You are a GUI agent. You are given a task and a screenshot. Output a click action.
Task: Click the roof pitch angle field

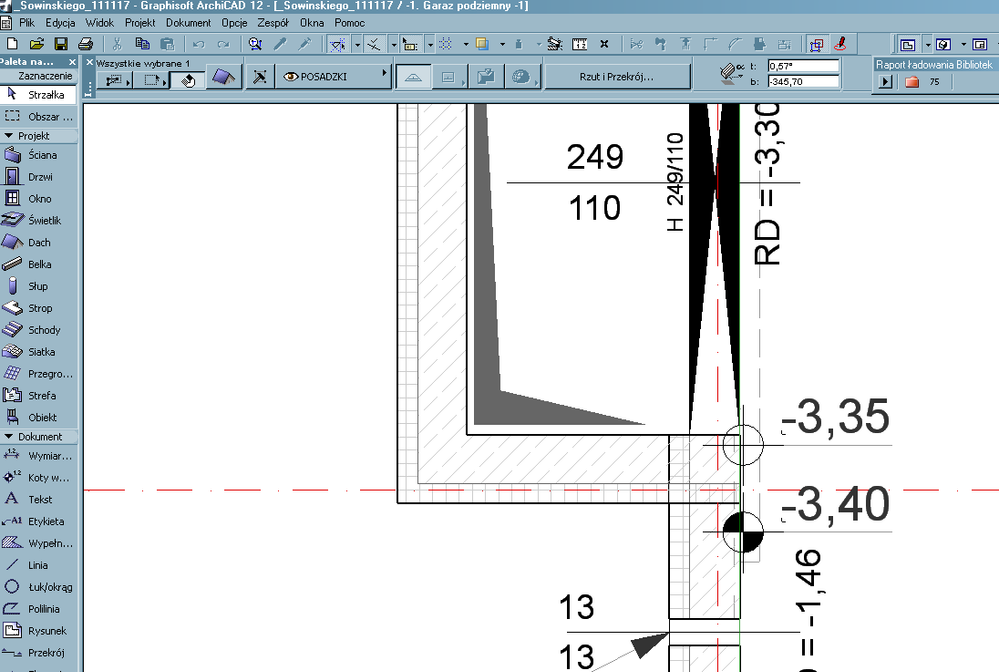pos(803,66)
